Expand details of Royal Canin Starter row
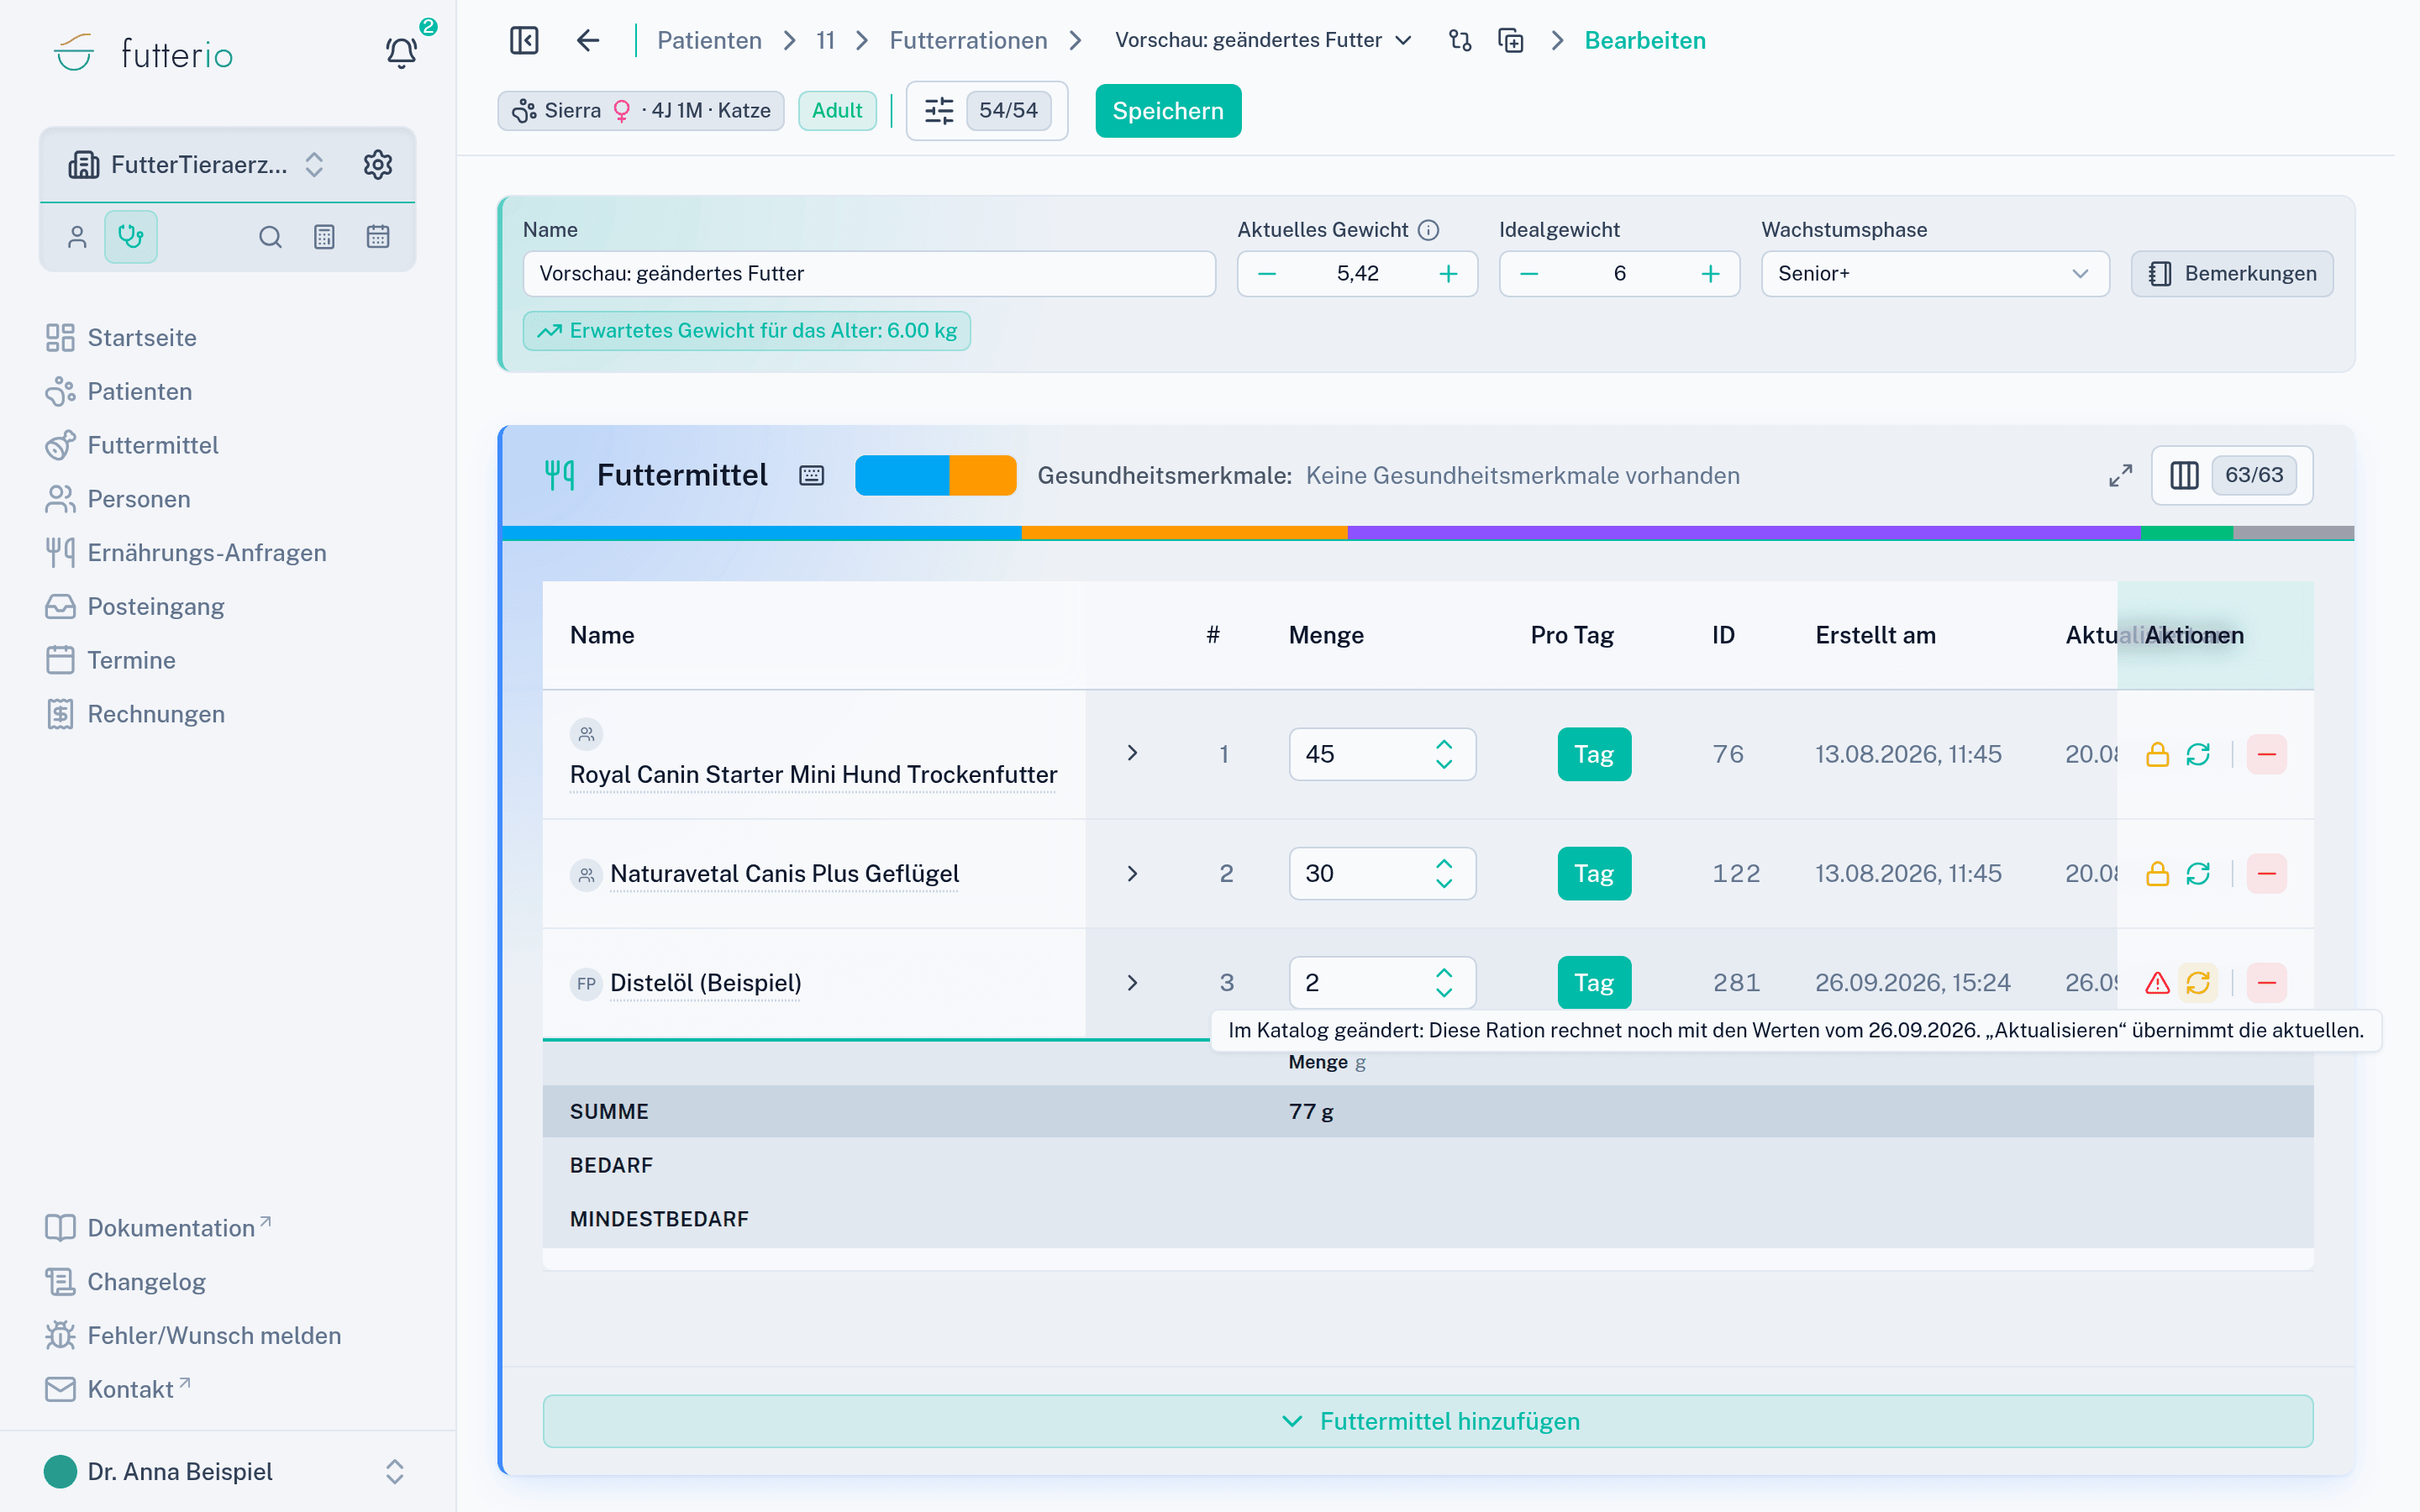 pyautogui.click(x=1132, y=753)
